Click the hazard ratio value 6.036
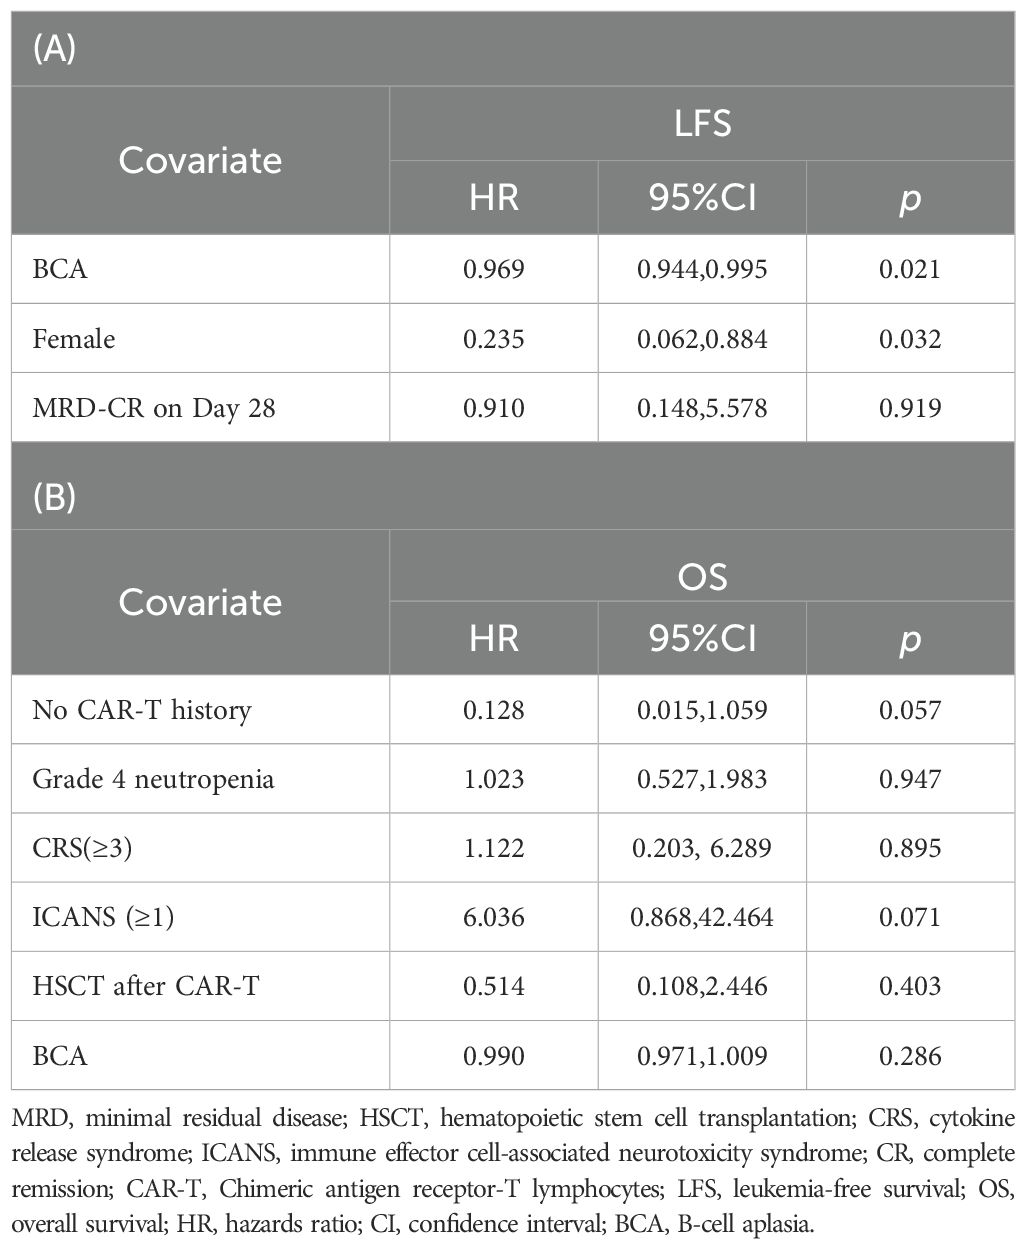Image resolution: width=1026 pixels, height=1249 pixels. pyautogui.click(x=494, y=917)
